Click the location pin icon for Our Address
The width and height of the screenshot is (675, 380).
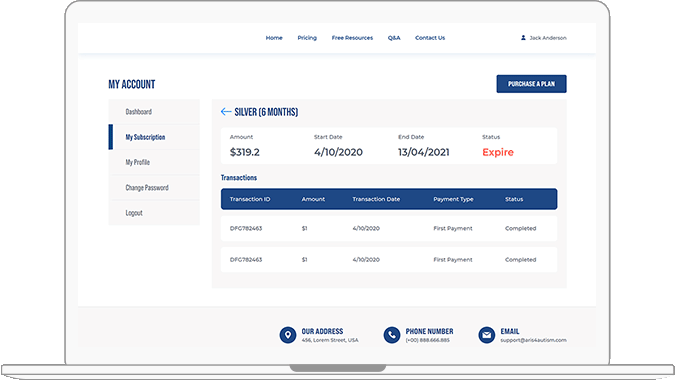tap(288, 335)
